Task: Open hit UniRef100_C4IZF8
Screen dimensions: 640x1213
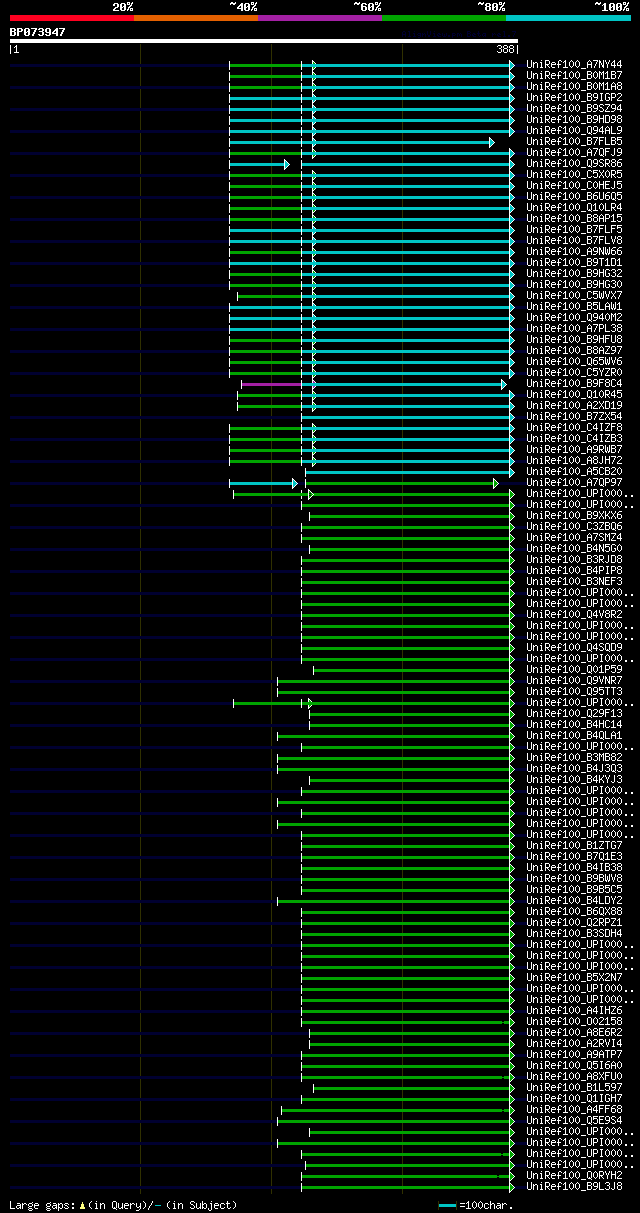Action: pyautogui.click(x=574, y=427)
